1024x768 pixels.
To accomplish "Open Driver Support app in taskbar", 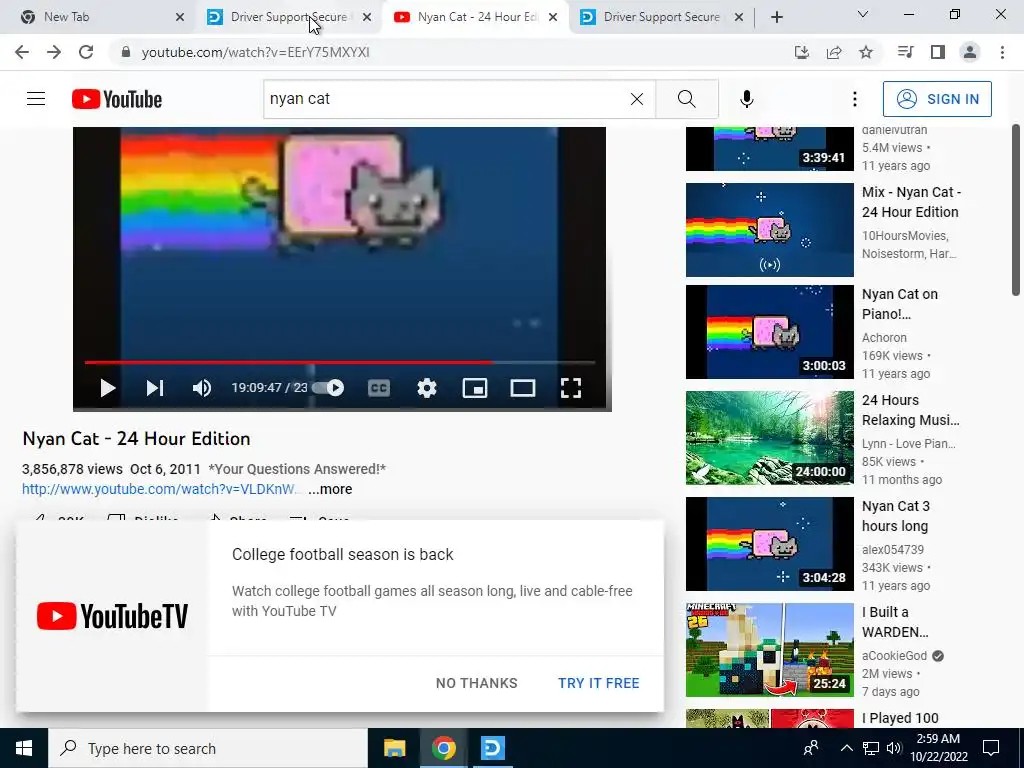I will tap(492, 748).
